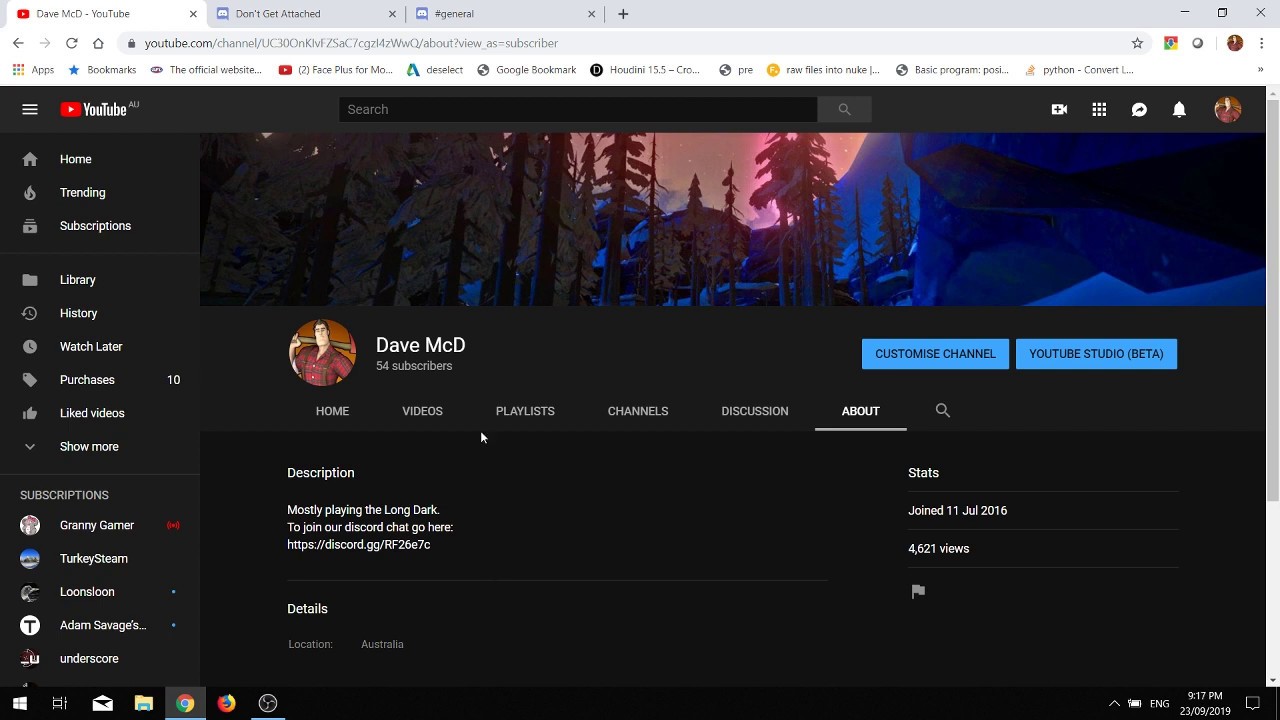Image resolution: width=1280 pixels, height=720 pixels.
Task: Go back in Chrome
Action: 18,43
